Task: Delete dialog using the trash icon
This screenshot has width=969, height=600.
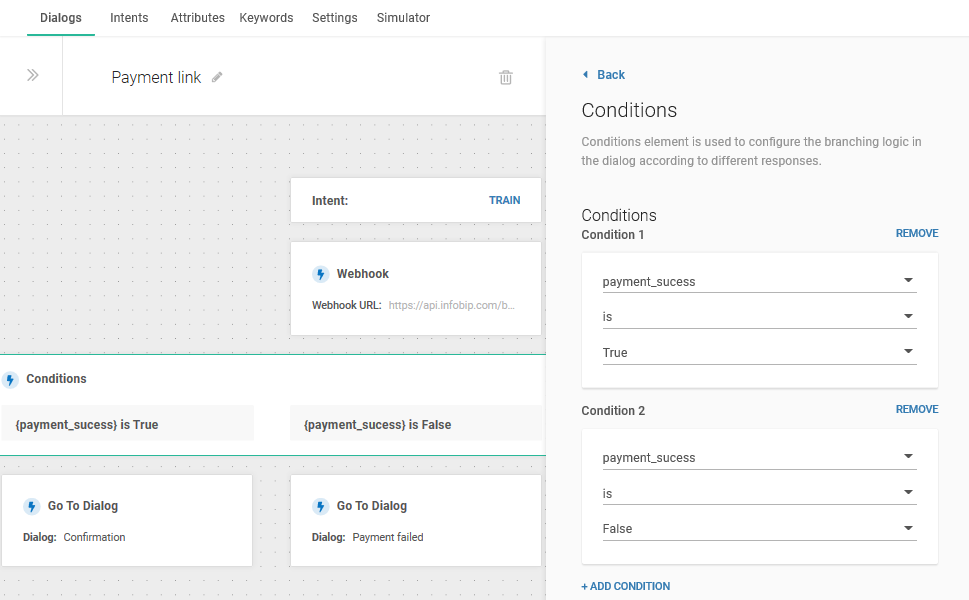Action: pos(506,77)
